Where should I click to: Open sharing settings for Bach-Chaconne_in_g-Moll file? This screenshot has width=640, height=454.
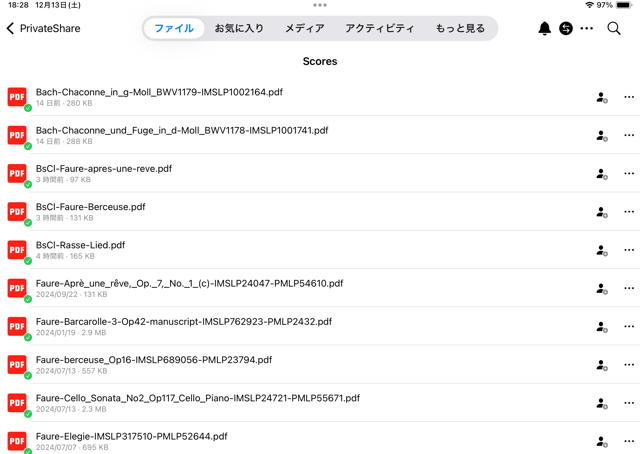(x=601, y=97)
